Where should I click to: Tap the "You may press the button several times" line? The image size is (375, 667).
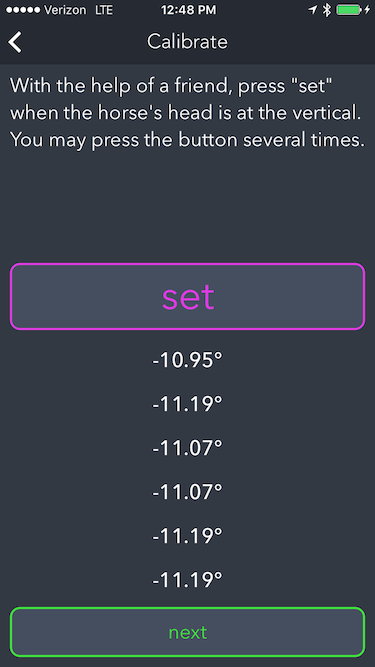[187, 140]
